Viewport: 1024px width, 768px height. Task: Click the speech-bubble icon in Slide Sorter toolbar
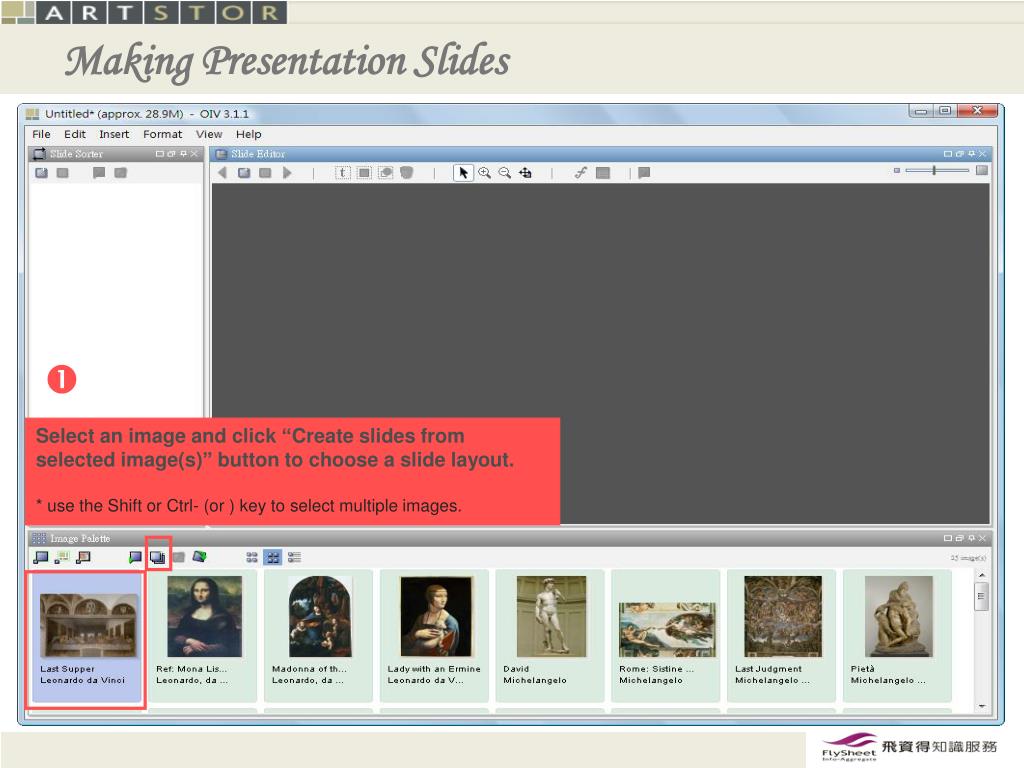(99, 173)
